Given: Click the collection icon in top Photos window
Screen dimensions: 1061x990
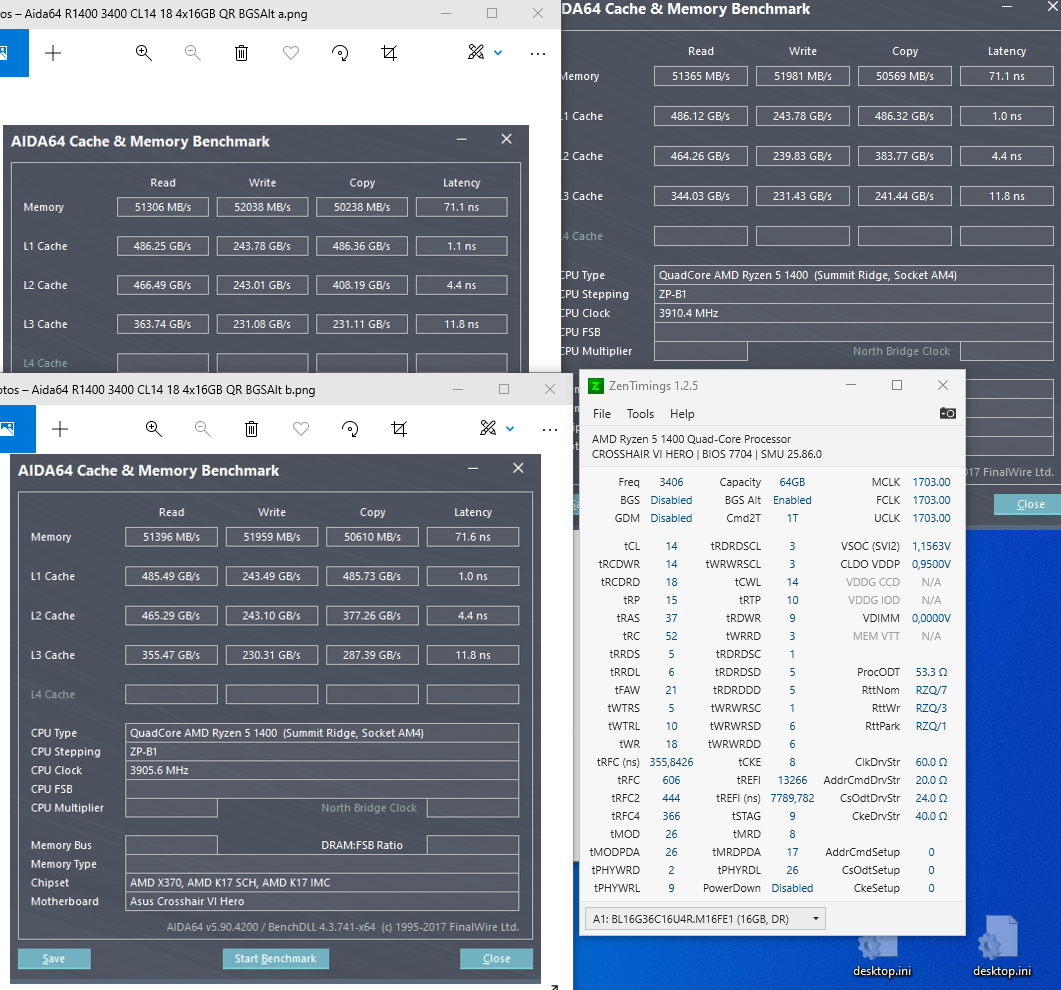Looking at the screenshot, I should pyautogui.click(x=3, y=53).
